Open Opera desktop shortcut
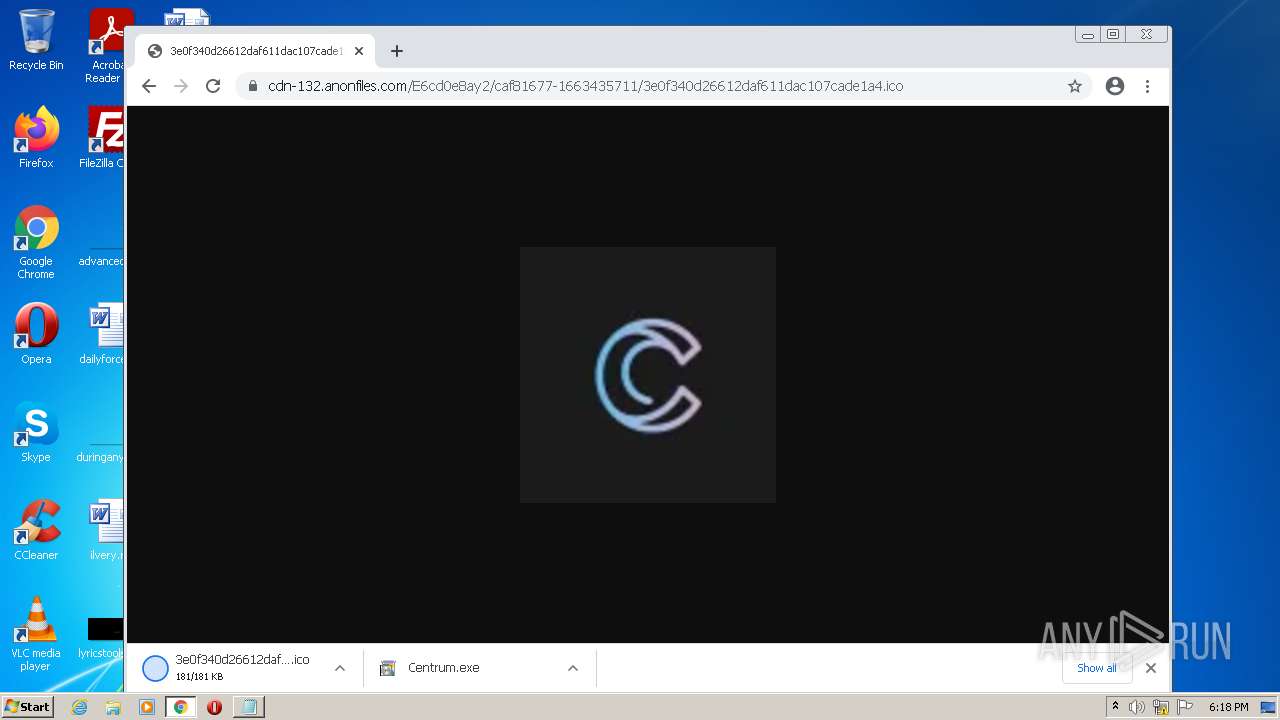Screen dimensions: 1280x720 (36, 333)
